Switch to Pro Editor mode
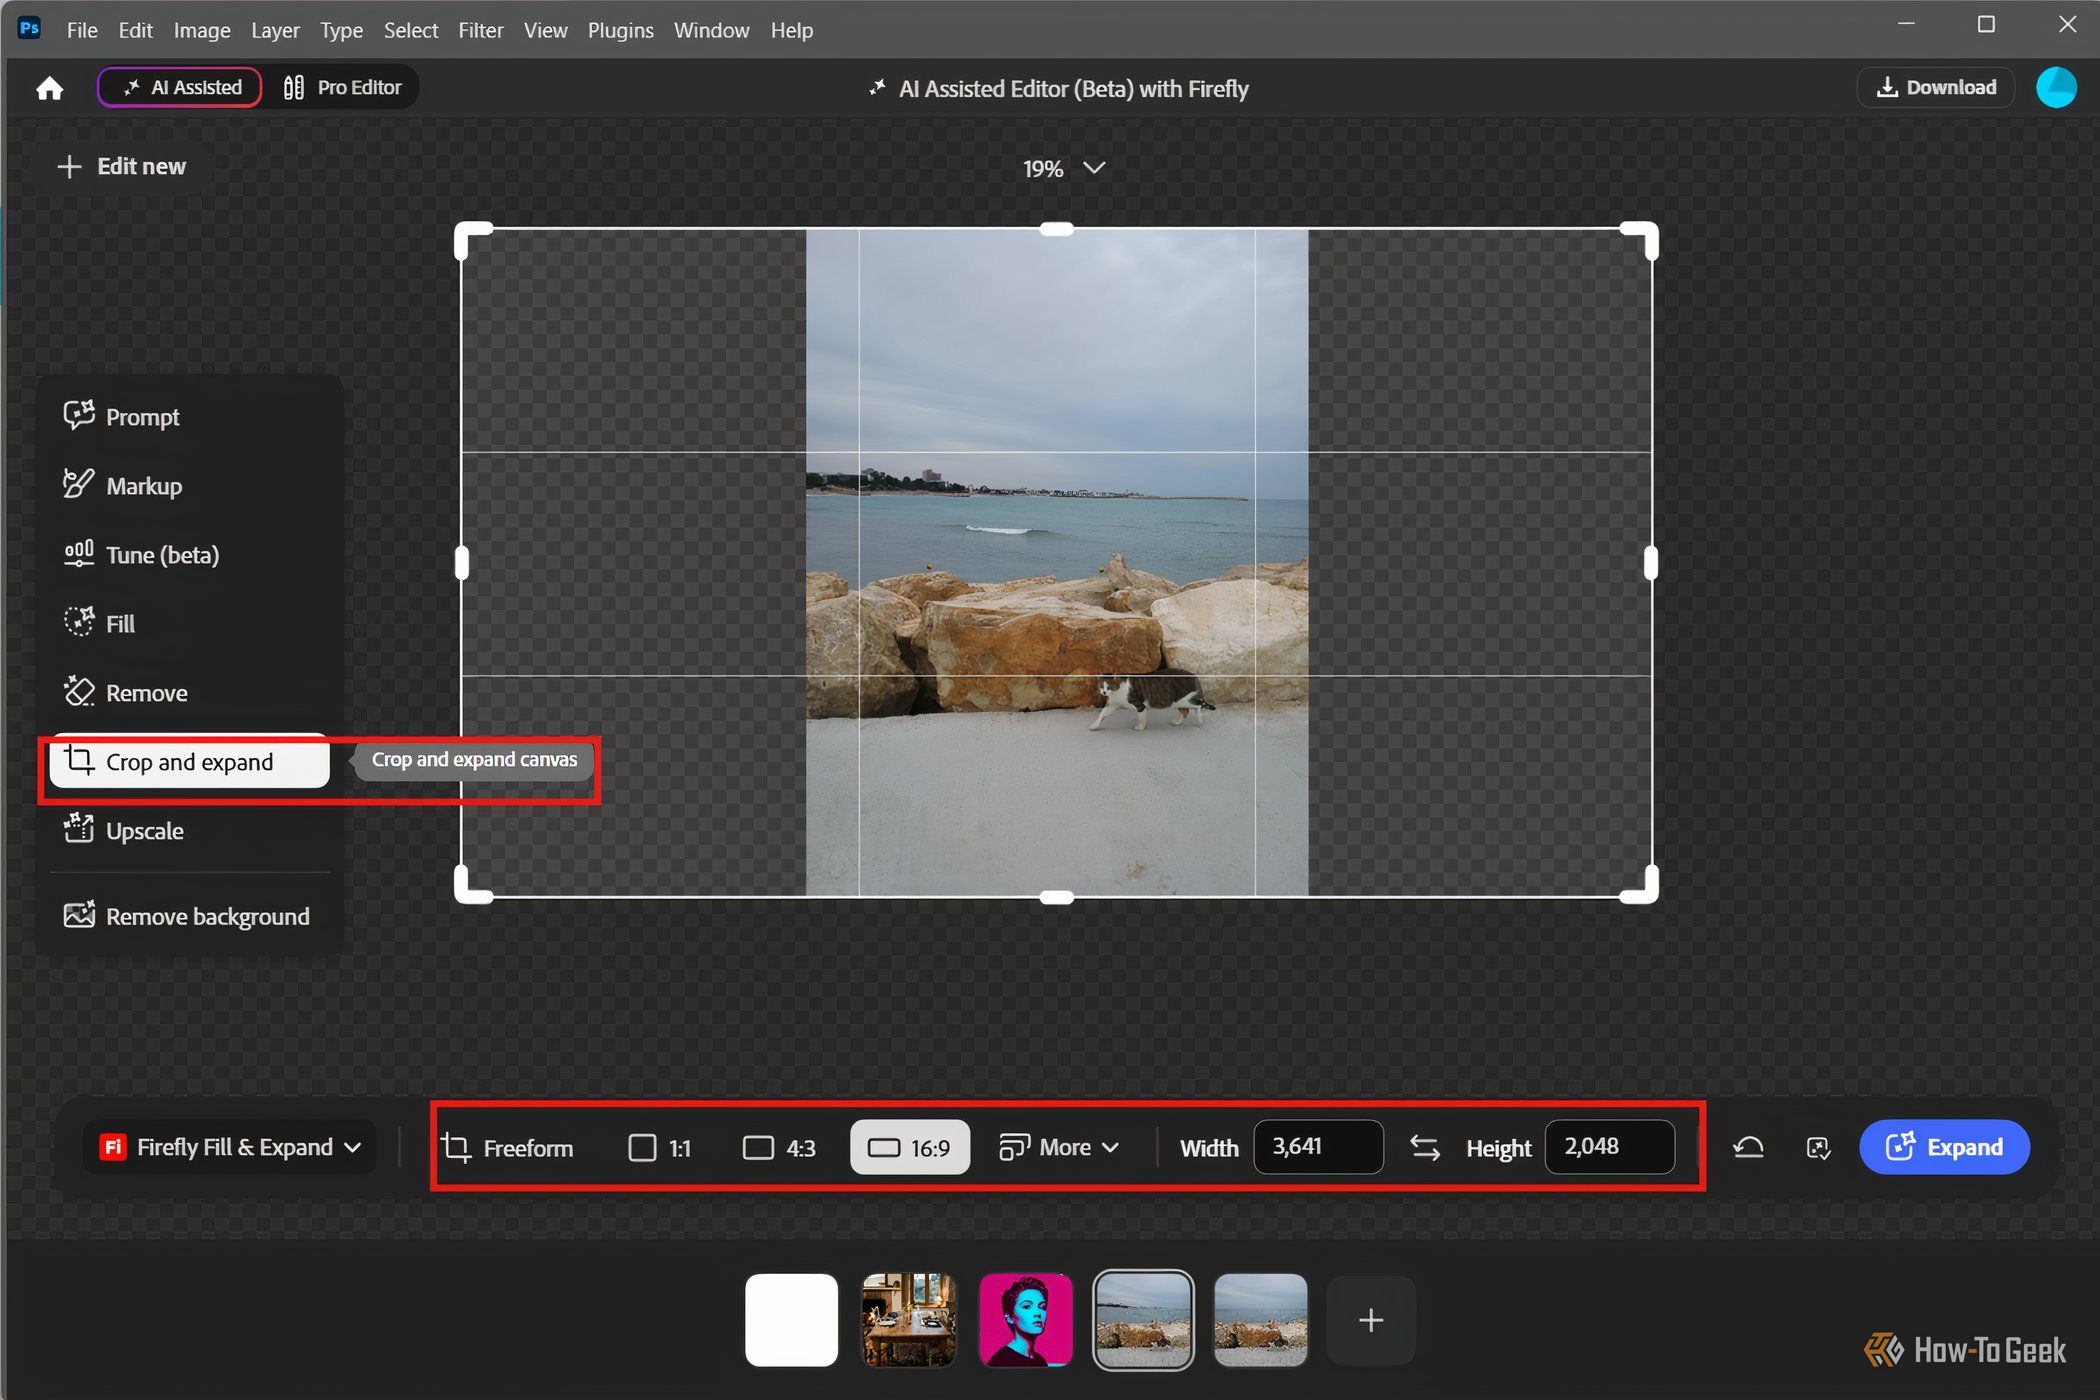 342,88
